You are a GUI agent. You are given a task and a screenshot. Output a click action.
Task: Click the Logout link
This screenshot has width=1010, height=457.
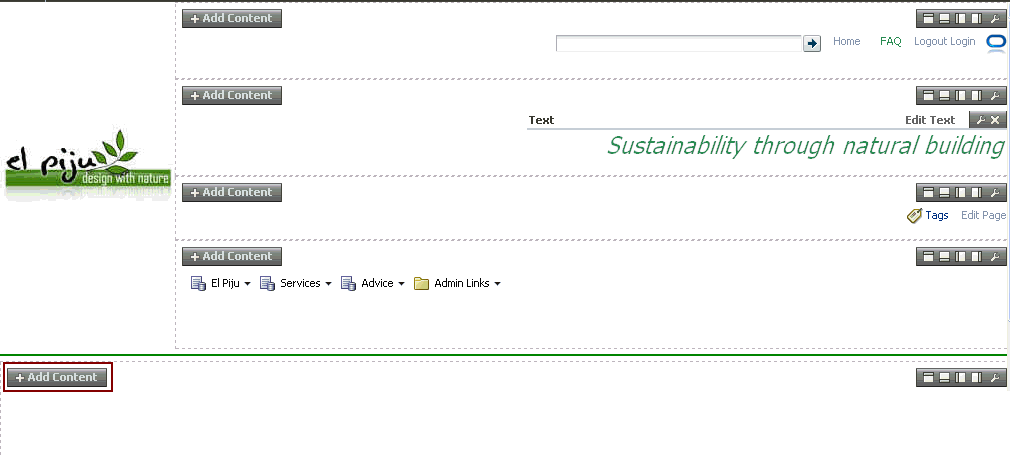(x=931, y=41)
